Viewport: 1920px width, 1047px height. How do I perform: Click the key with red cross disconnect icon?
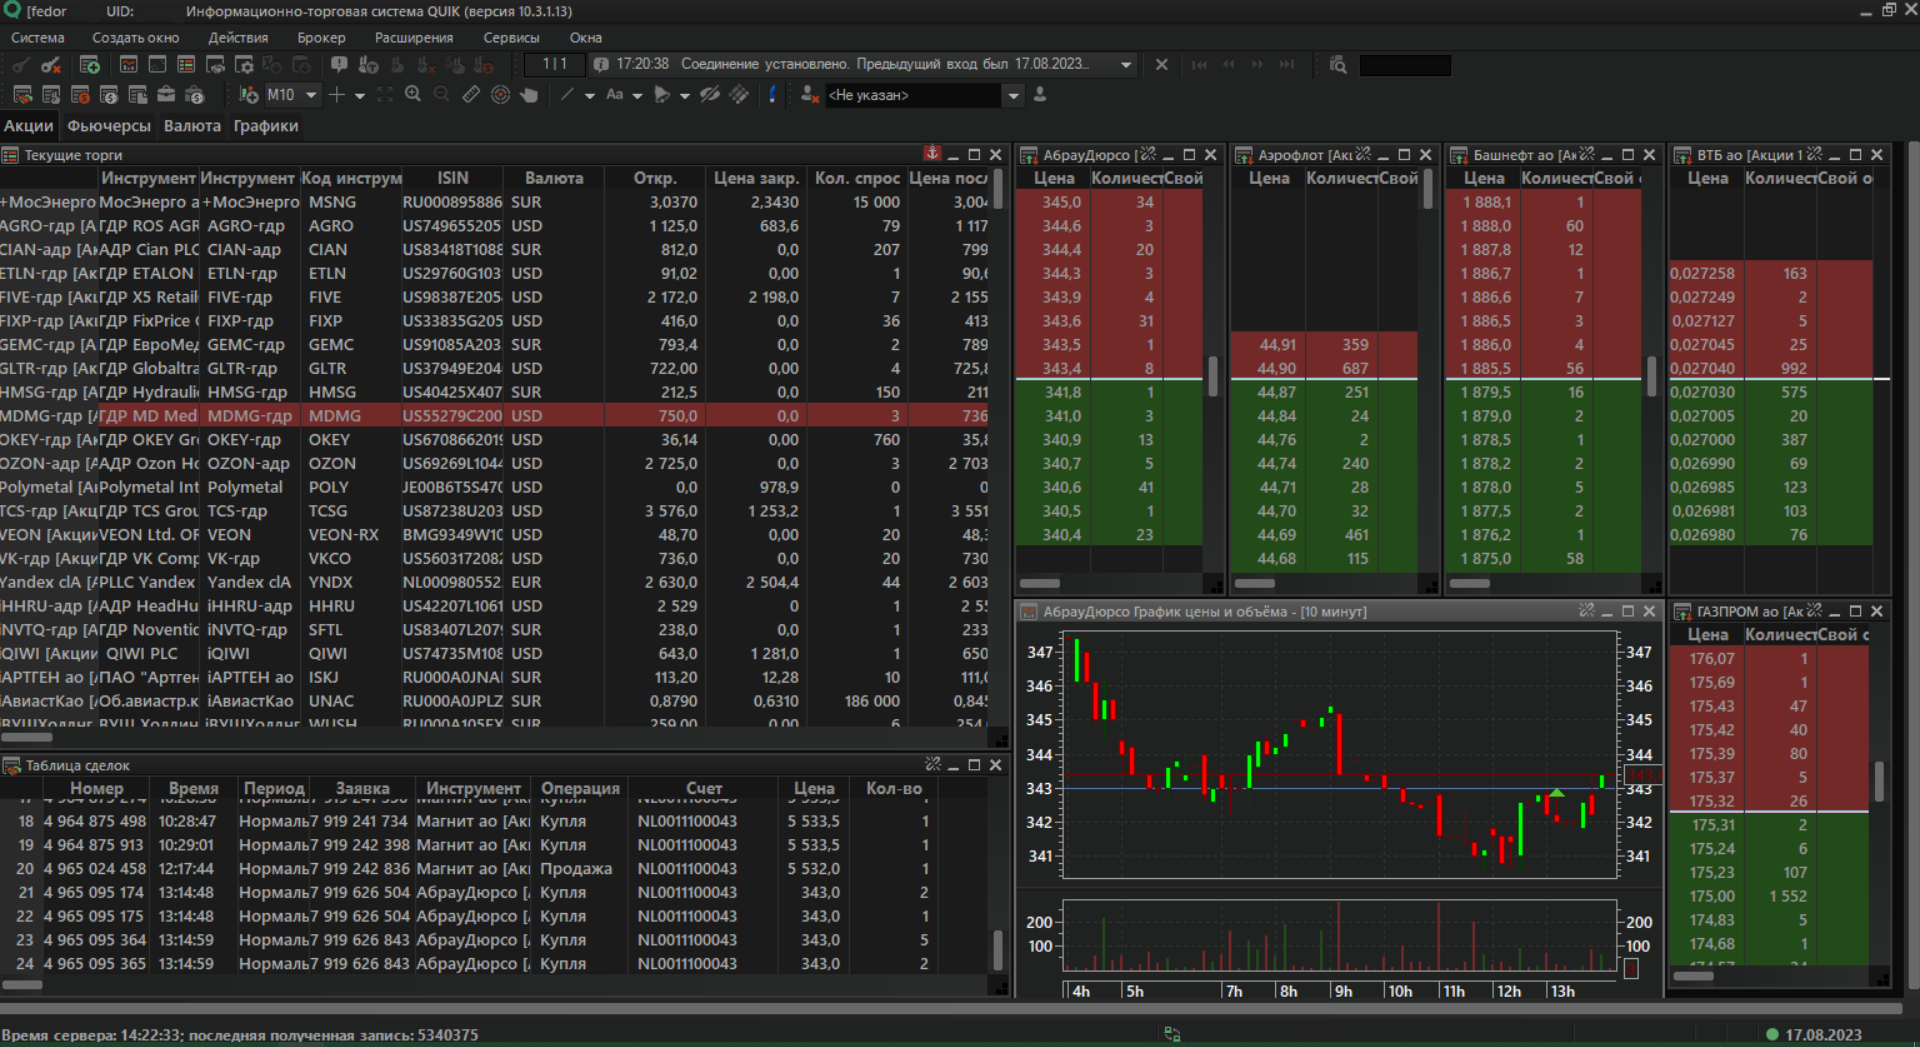[51, 65]
